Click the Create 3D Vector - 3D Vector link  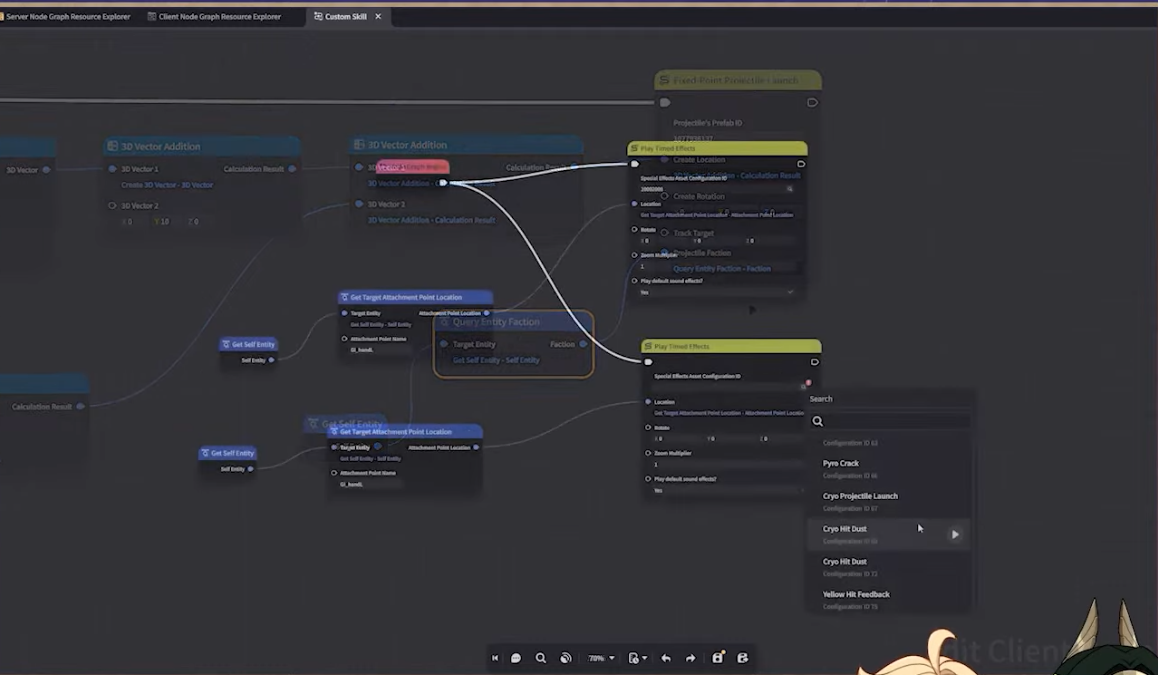tap(167, 185)
